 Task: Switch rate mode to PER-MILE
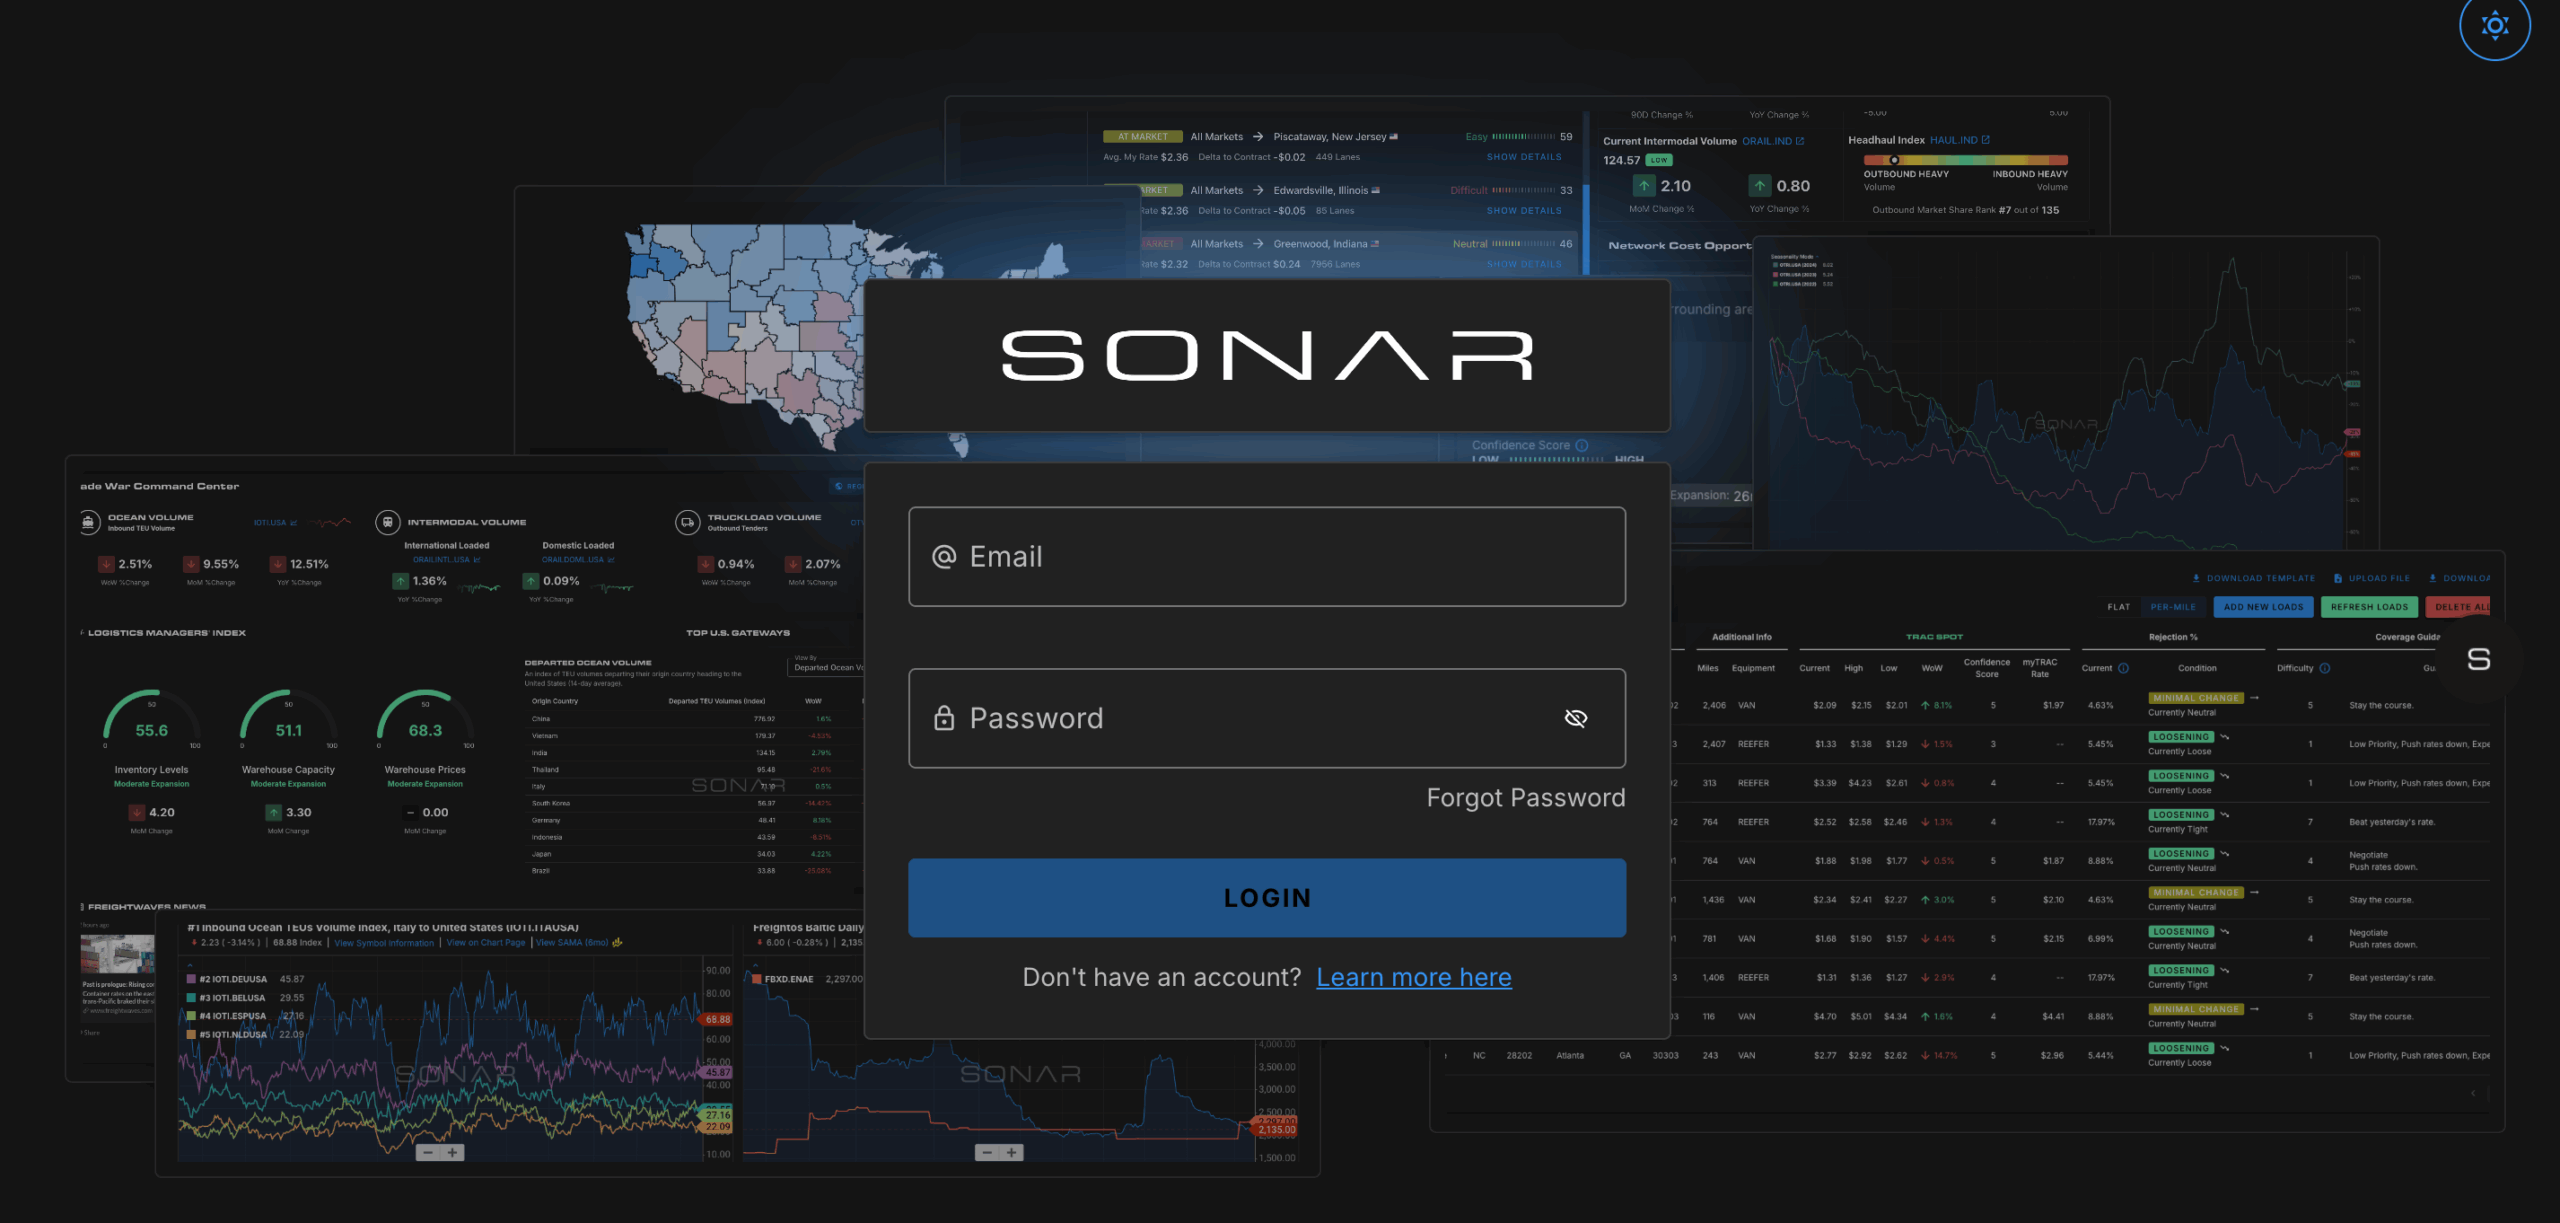(x=2173, y=607)
